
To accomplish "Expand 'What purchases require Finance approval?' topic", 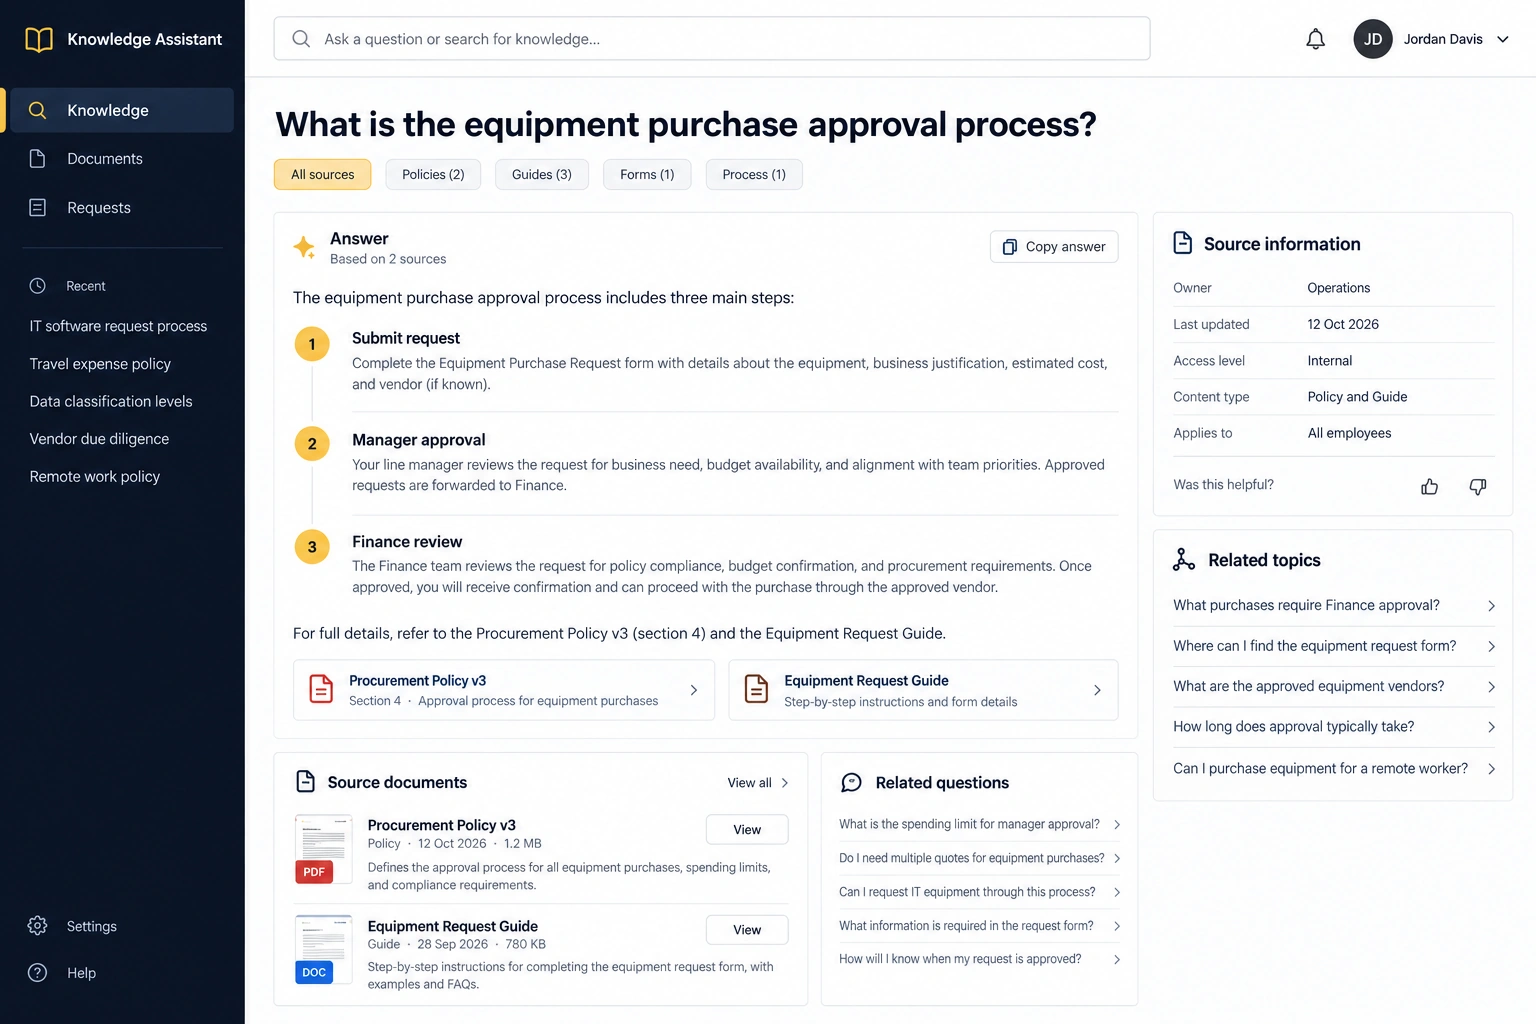I will (x=1334, y=606).
